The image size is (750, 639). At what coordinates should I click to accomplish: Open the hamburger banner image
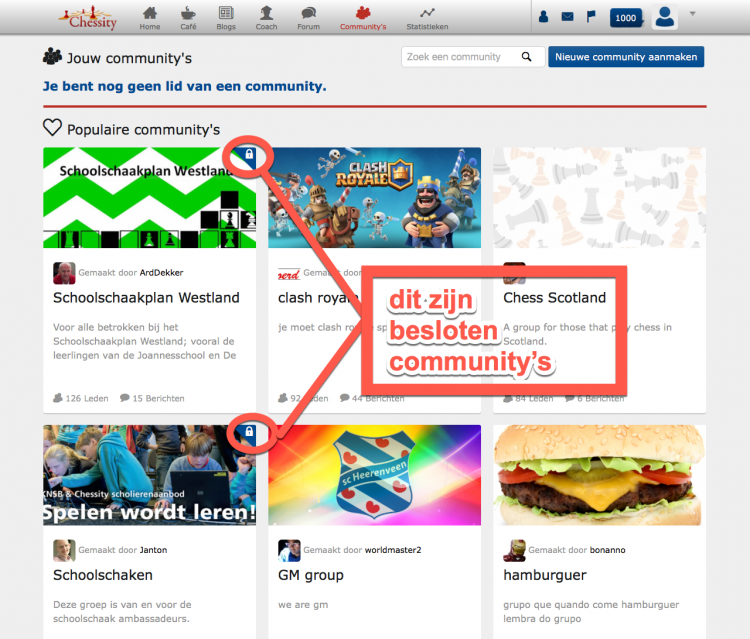pos(599,475)
